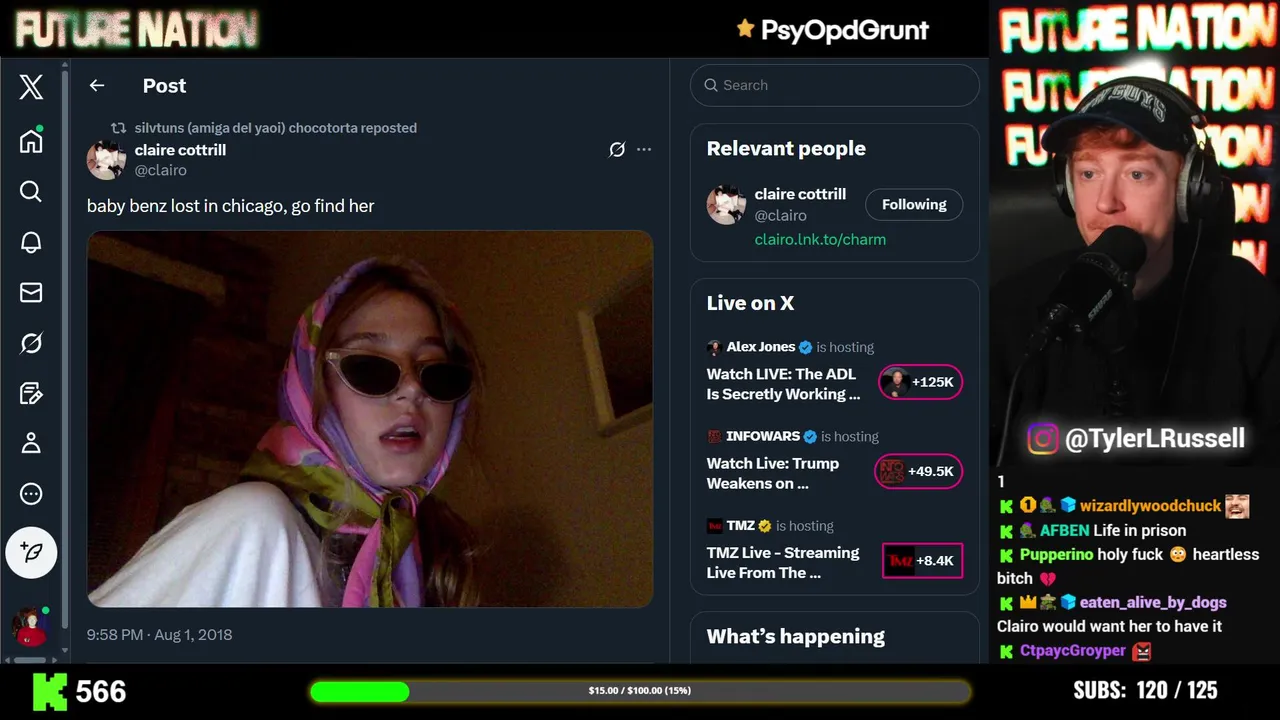The image size is (1280, 720).
Task: Go back using the arrow next to Post
Action: pos(97,86)
